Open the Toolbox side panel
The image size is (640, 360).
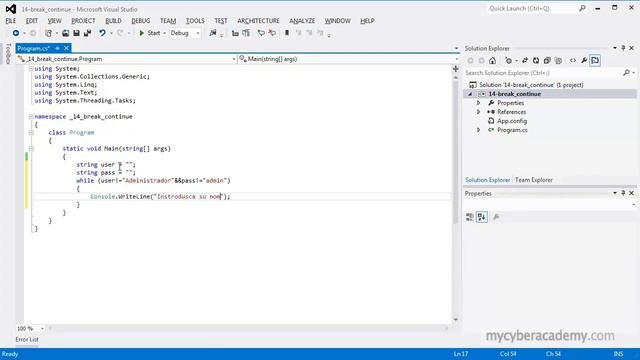[8, 53]
